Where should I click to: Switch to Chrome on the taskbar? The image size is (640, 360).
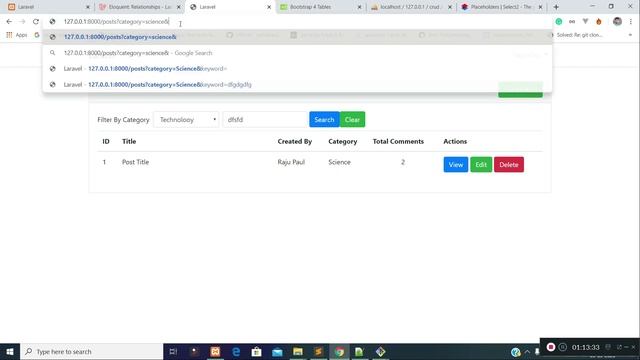[339, 351]
